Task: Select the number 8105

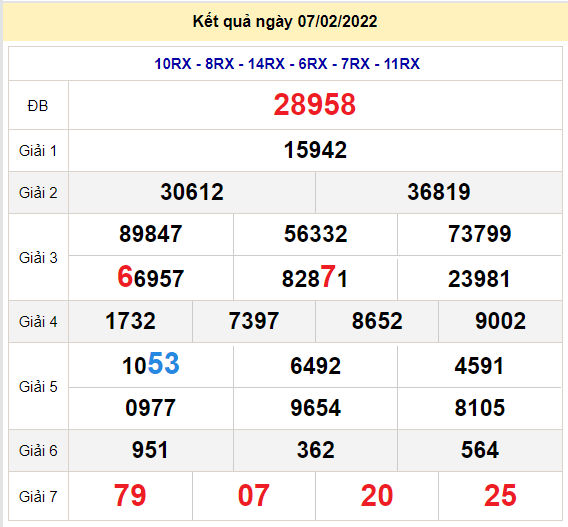Action: click(480, 408)
